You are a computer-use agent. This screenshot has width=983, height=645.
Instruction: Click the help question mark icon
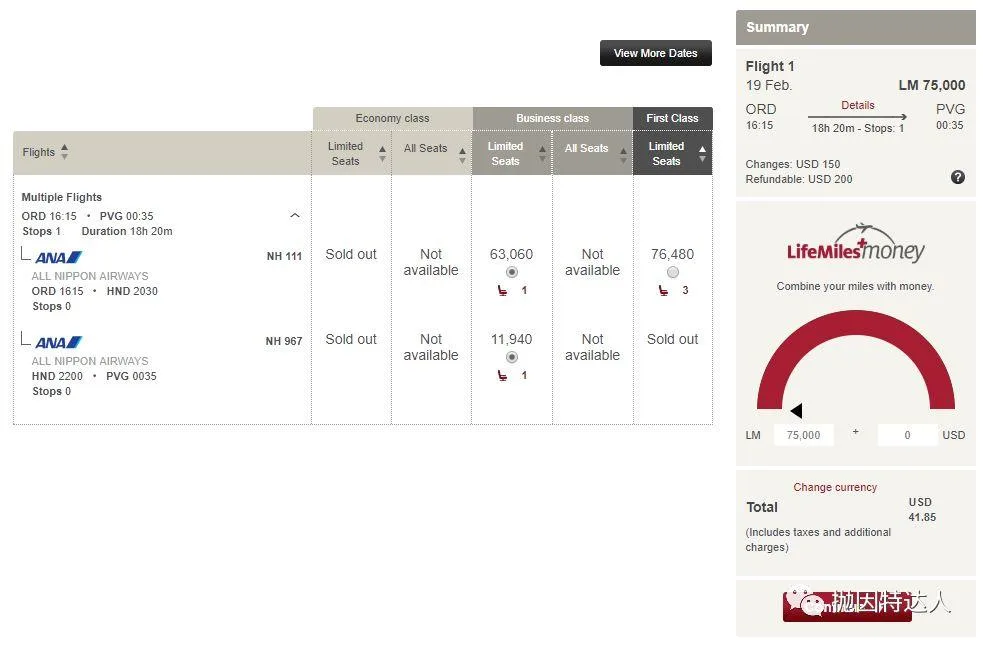[957, 177]
